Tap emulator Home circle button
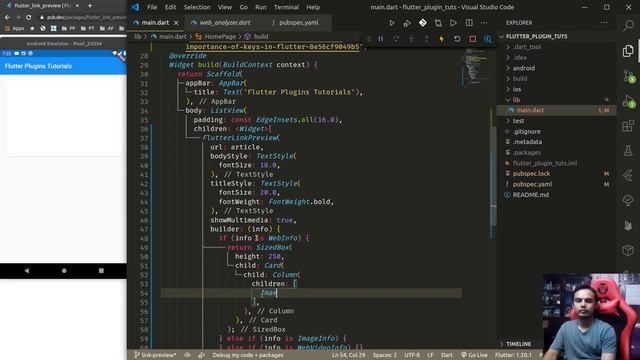 click(64, 271)
